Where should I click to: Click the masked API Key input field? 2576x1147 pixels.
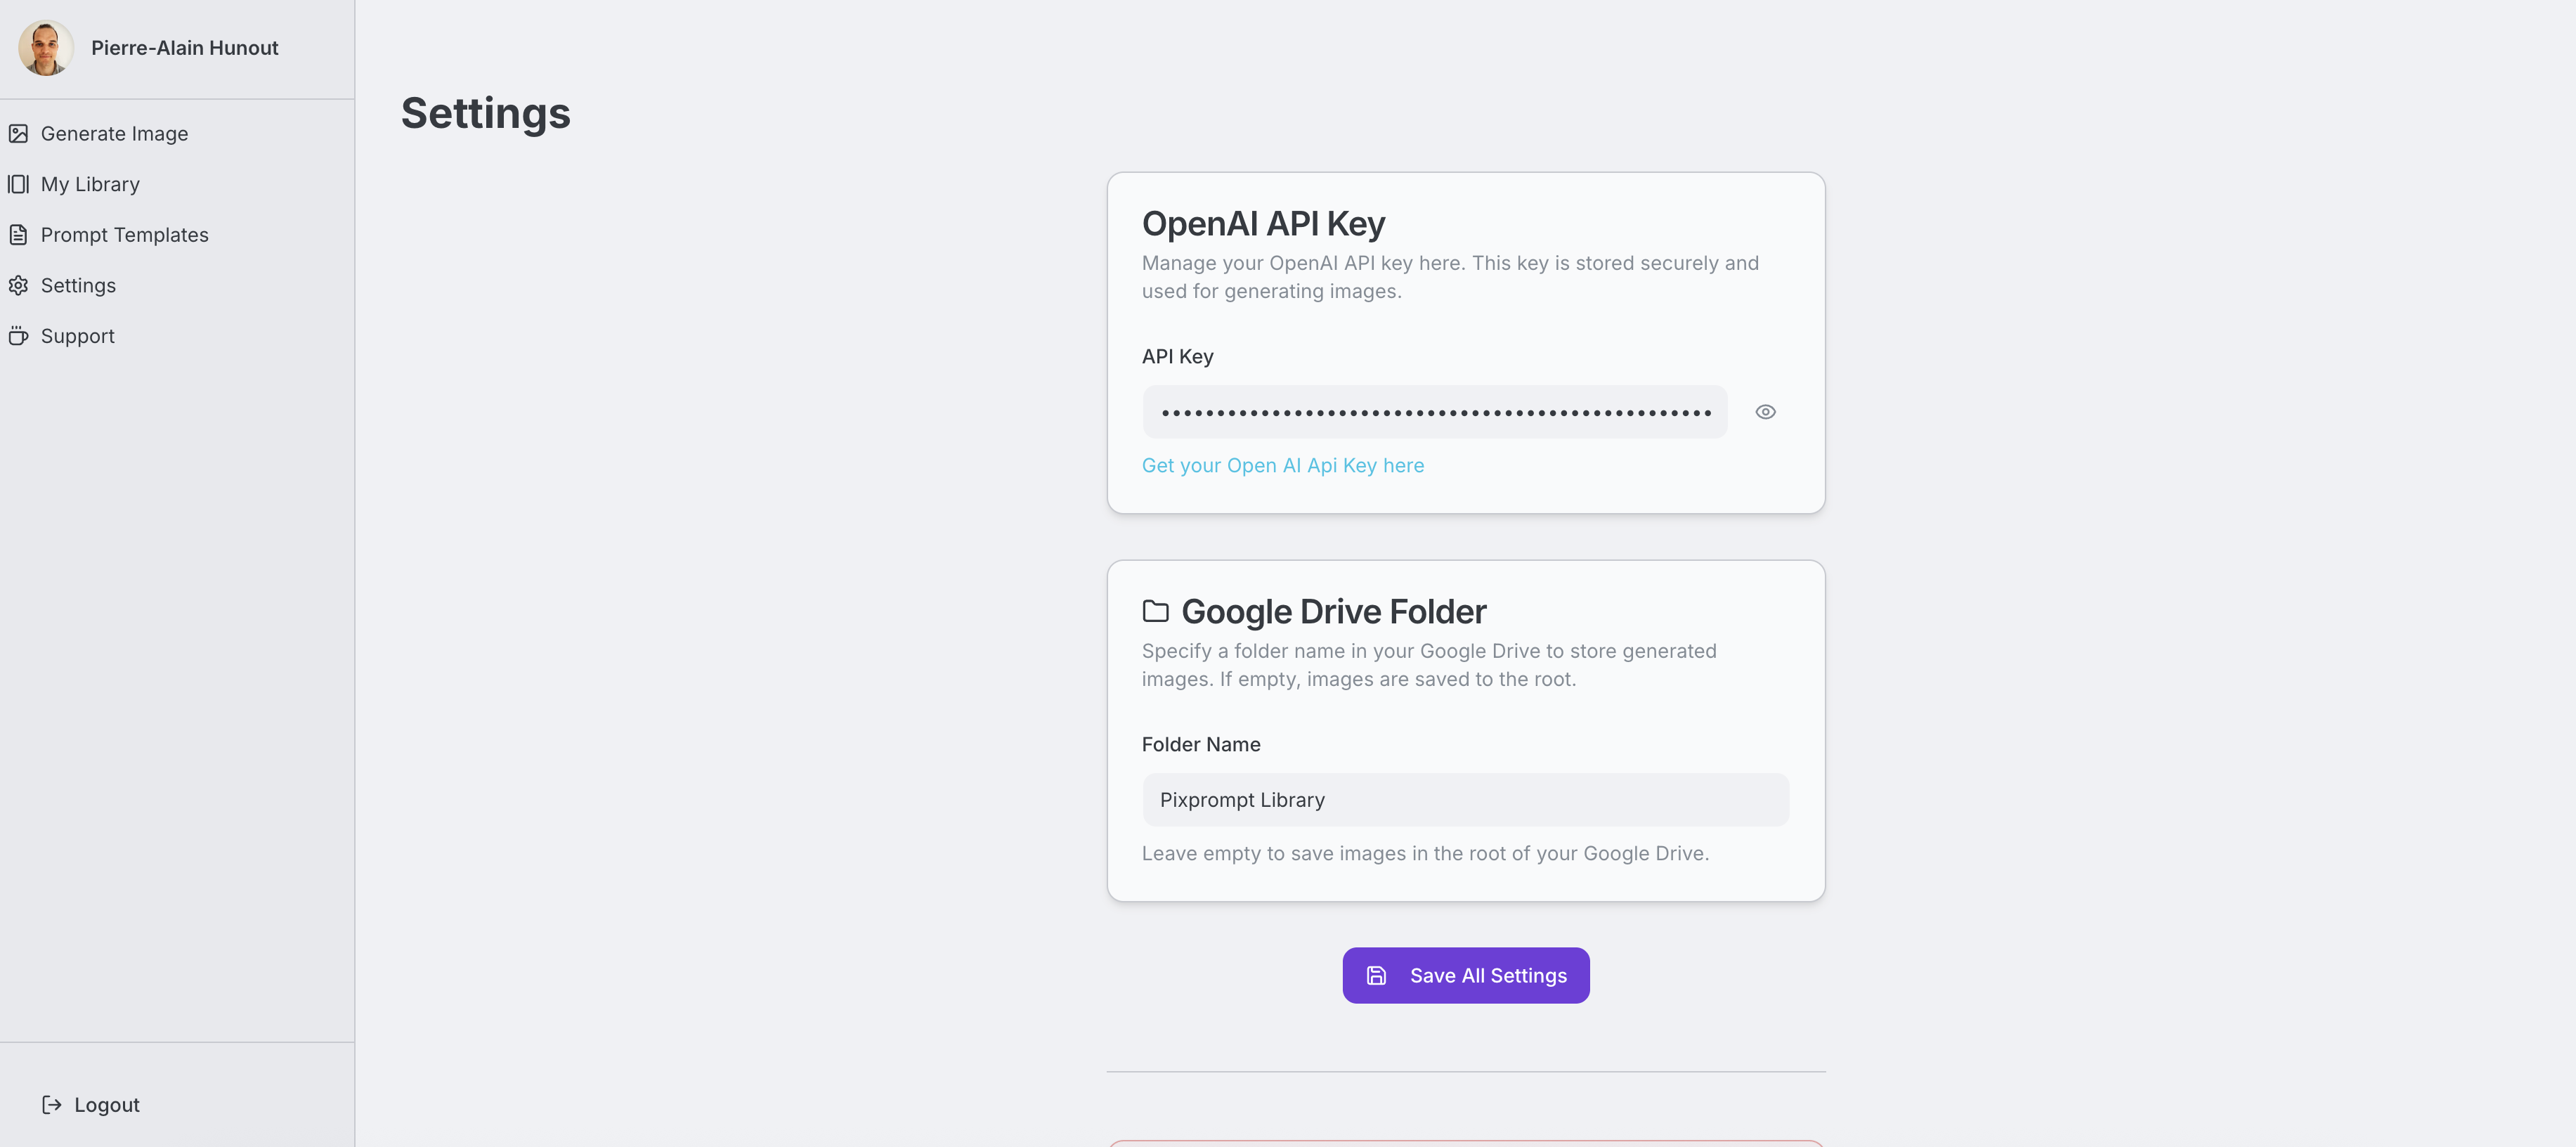pyautogui.click(x=1434, y=412)
